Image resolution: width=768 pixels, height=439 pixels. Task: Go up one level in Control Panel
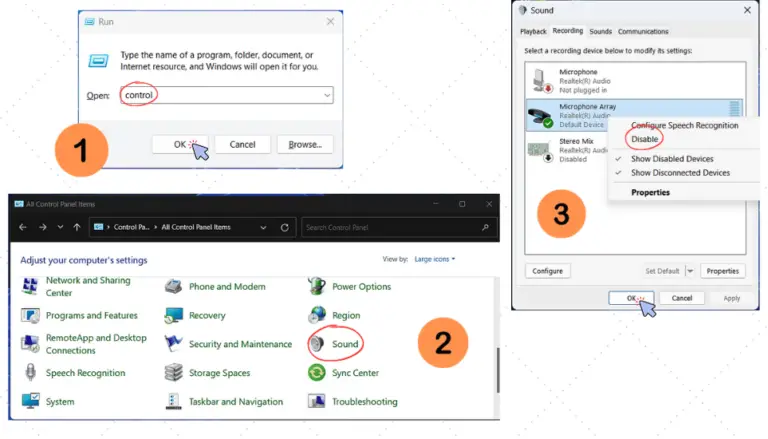tap(77, 227)
